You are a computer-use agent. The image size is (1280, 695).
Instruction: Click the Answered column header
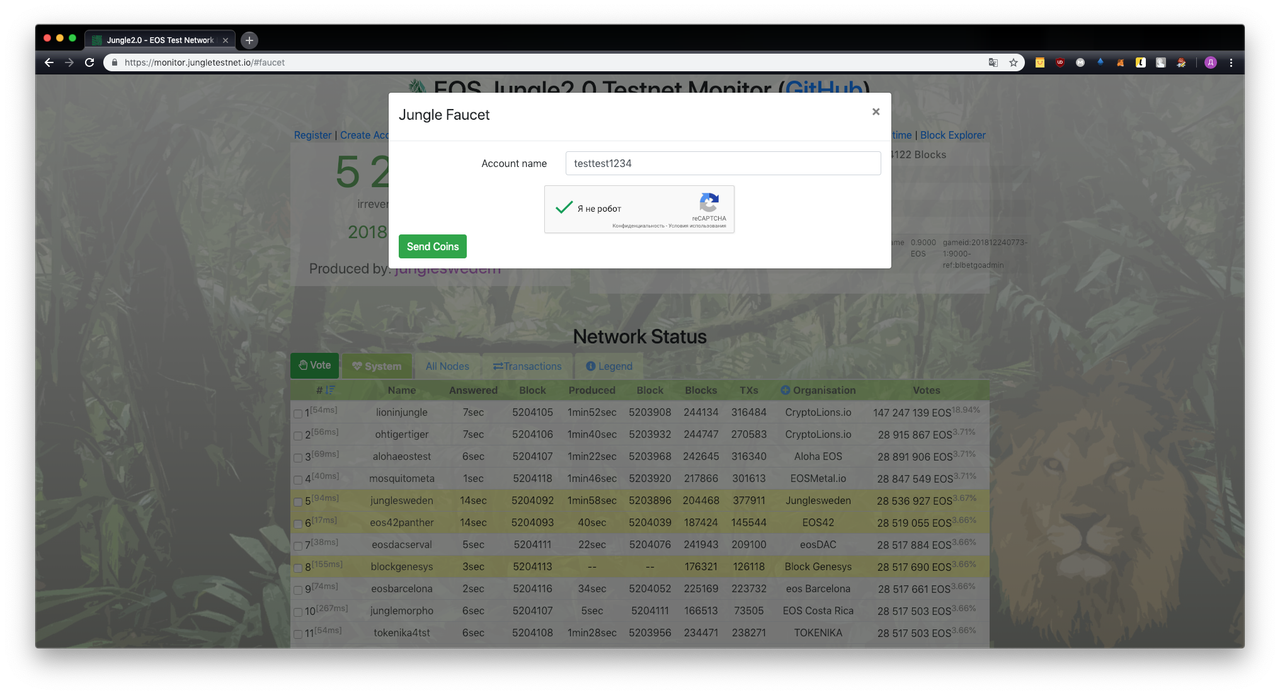click(x=473, y=390)
